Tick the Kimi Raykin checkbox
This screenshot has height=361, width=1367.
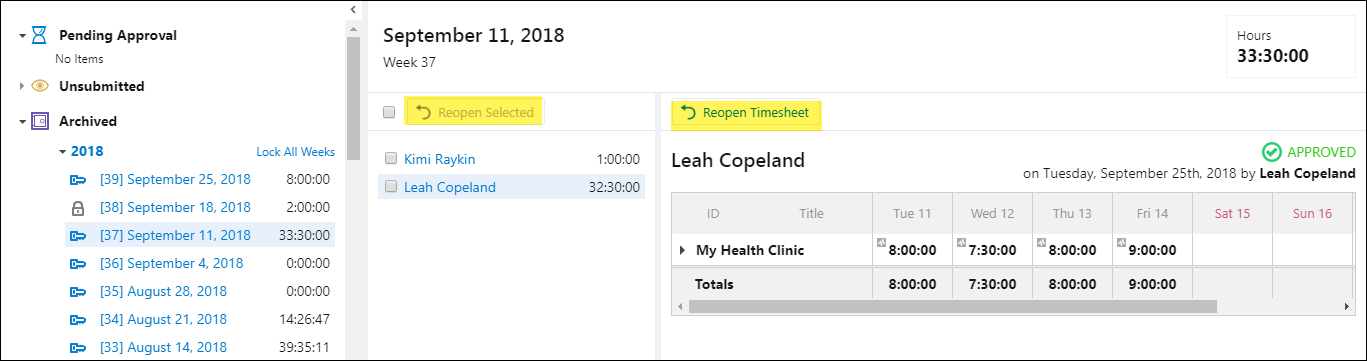[x=390, y=159]
